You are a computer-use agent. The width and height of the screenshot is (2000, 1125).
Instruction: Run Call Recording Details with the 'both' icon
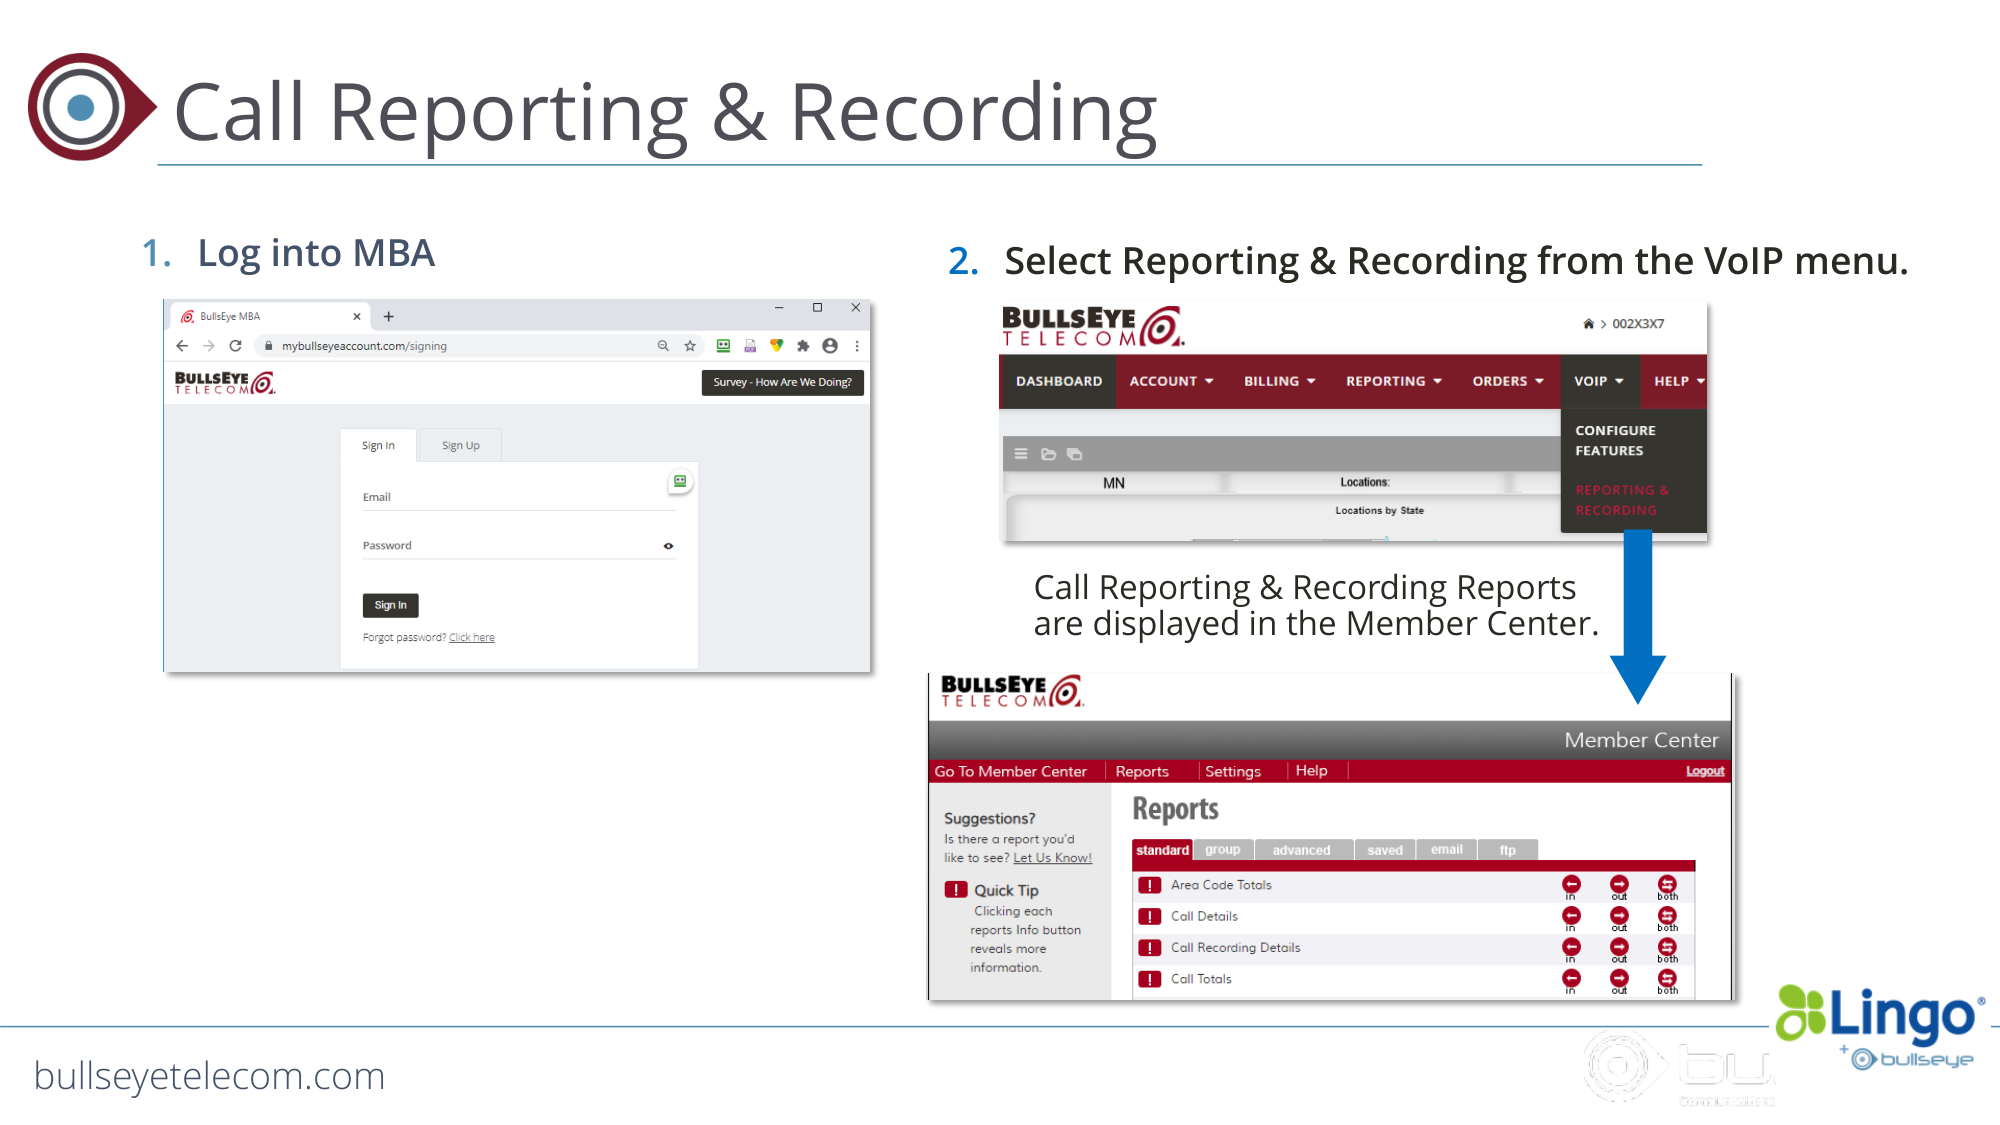coord(1667,949)
